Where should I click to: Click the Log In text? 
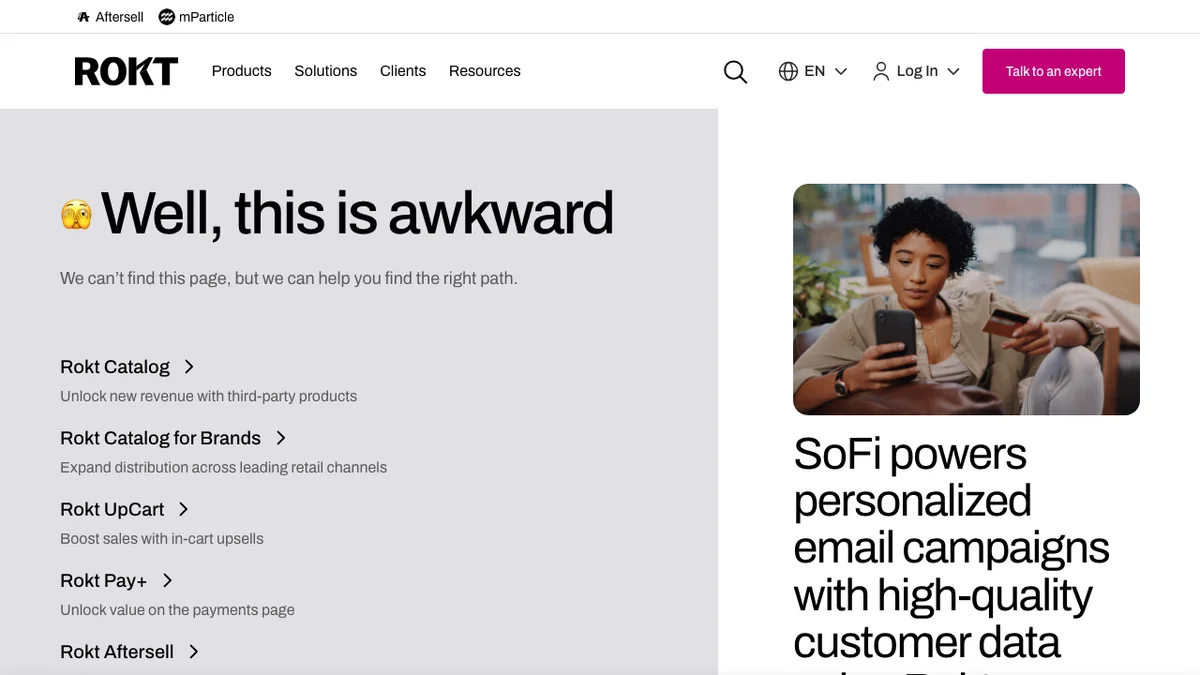(917, 71)
